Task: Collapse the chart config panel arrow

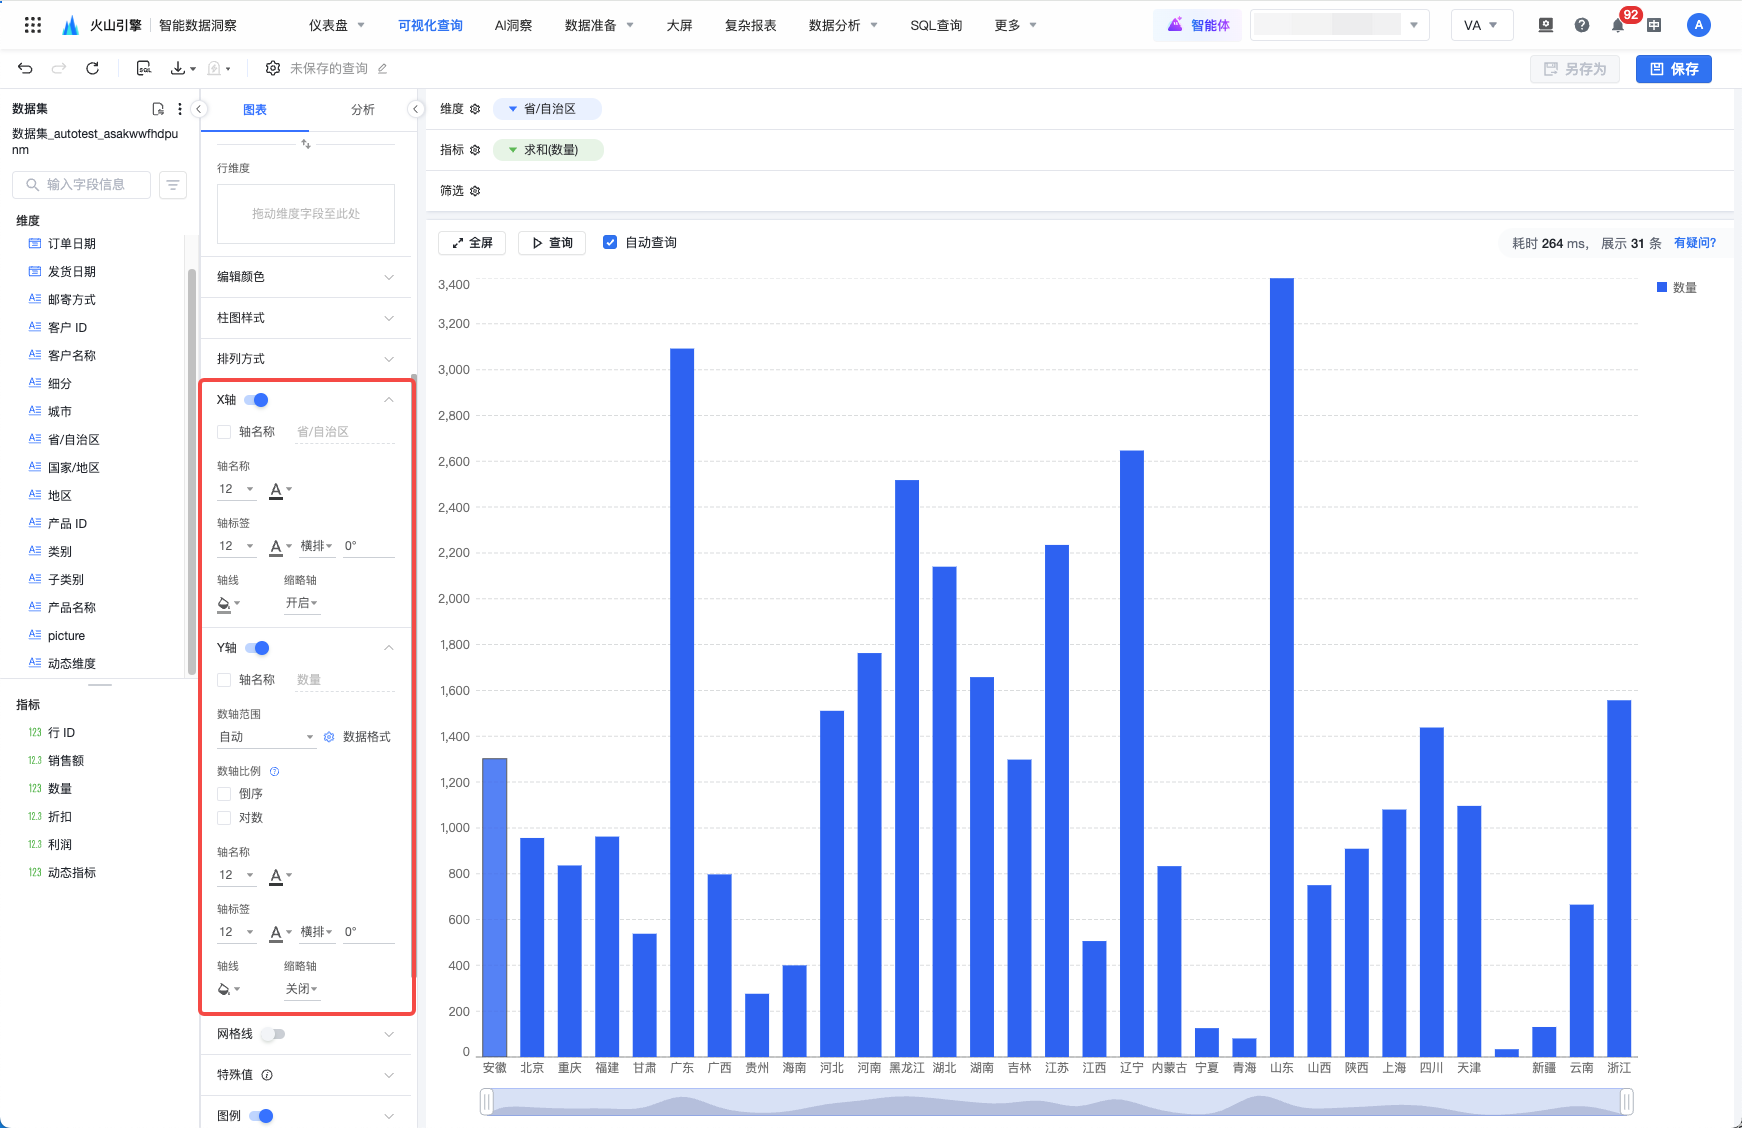Action: 416,109
